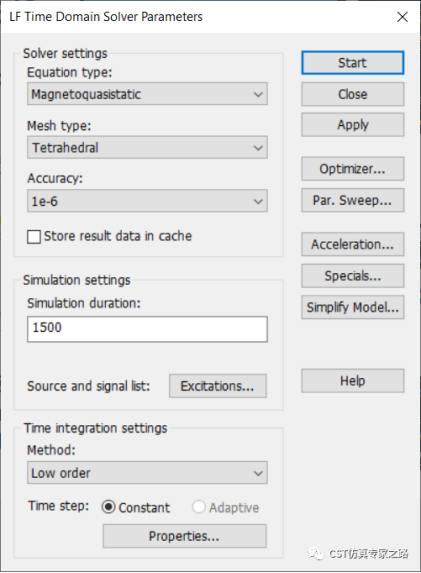The height and width of the screenshot is (573, 421).
Task: Expand the Equation type dropdown
Action: (x=147, y=94)
